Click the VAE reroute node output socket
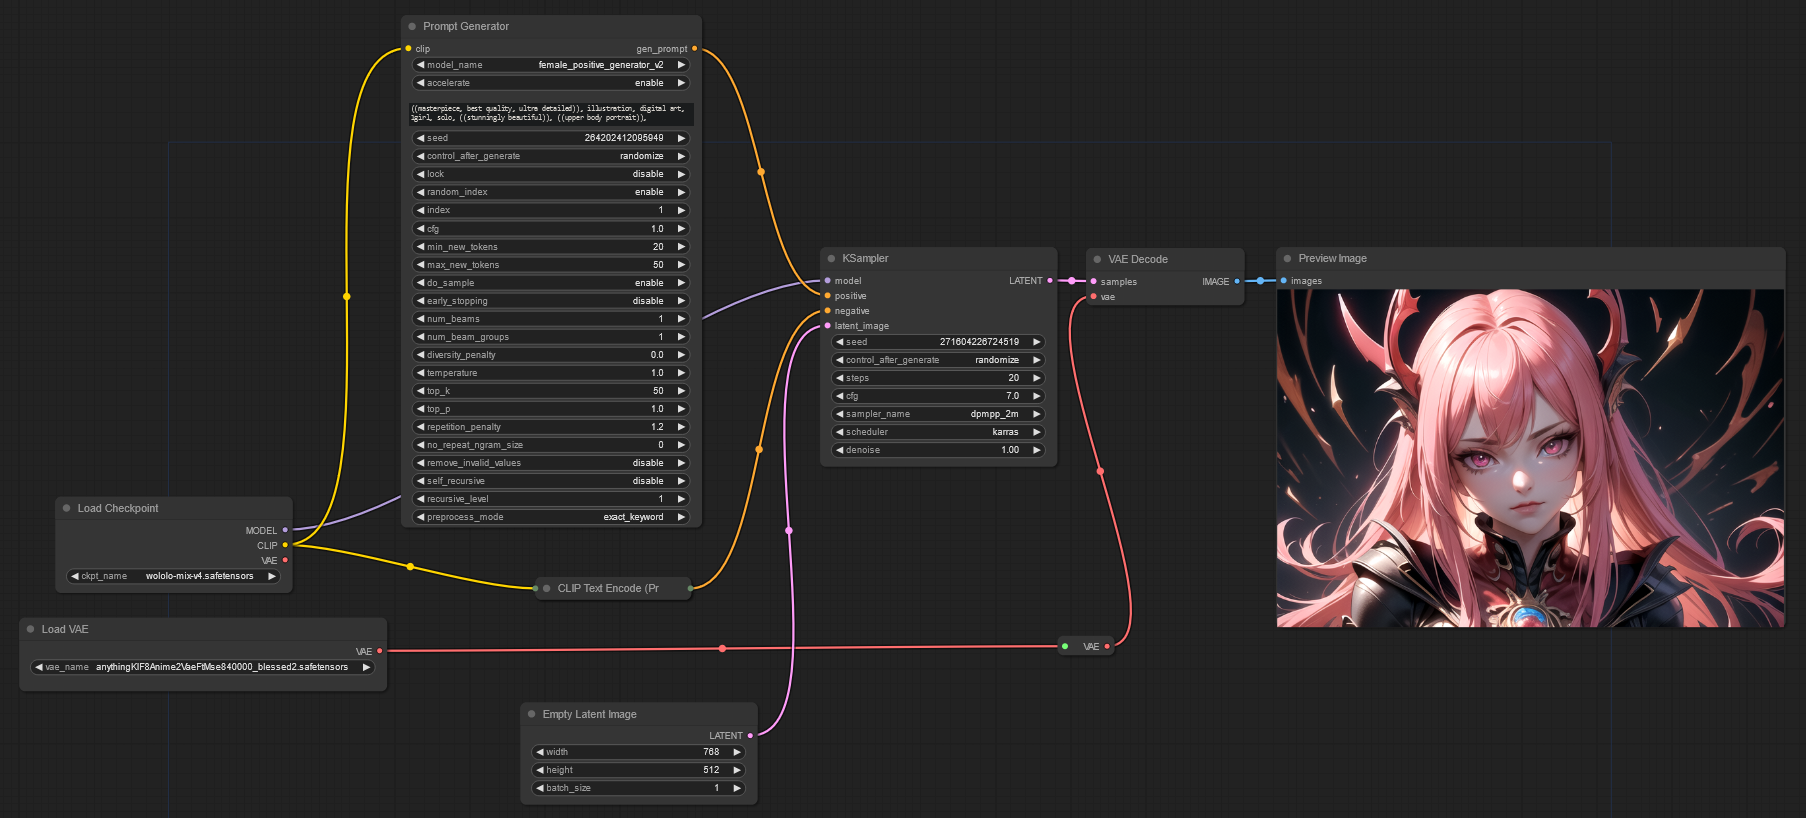Image resolution: width=1806 pixels, height=818 pixels. (x=1107, y=646)
